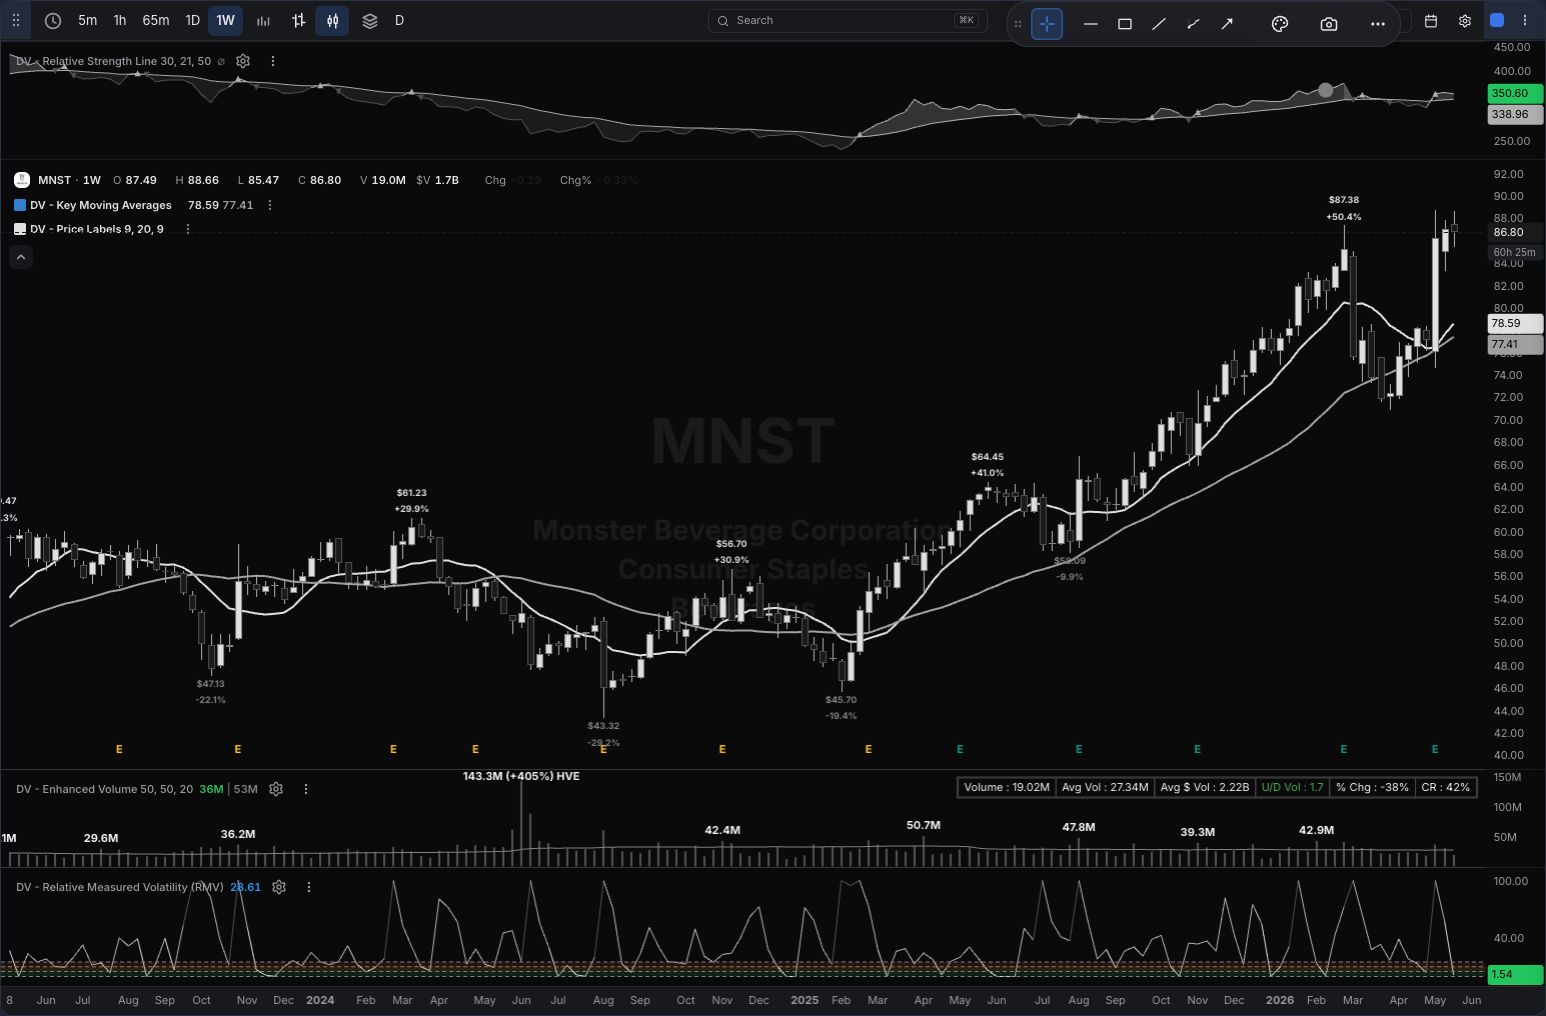Select the horizontal line drawing tool

(1091, 23)
